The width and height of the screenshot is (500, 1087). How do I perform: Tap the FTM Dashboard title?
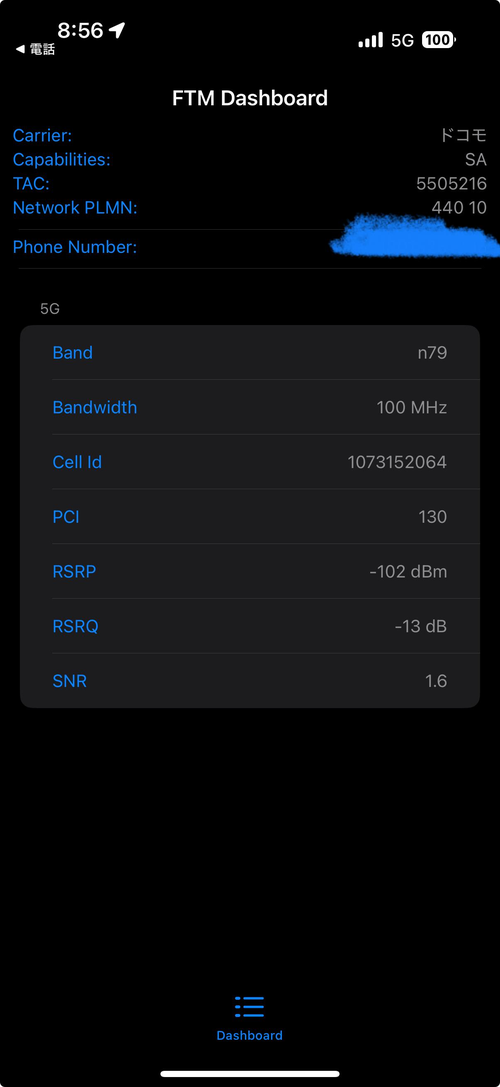(250, 98)
